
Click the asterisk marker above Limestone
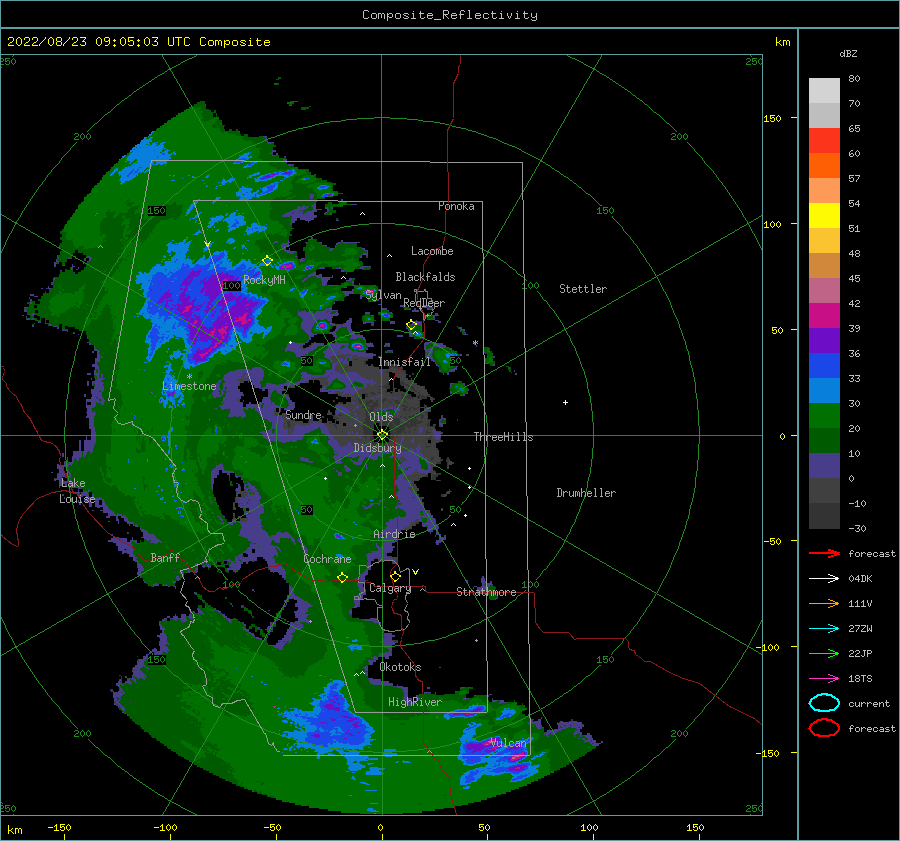[x=189, y=377]
